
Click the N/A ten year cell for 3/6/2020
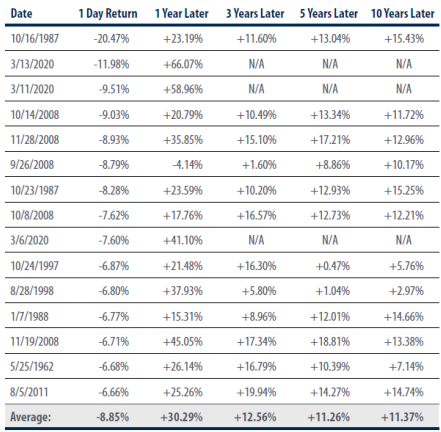tap(404, 240)
